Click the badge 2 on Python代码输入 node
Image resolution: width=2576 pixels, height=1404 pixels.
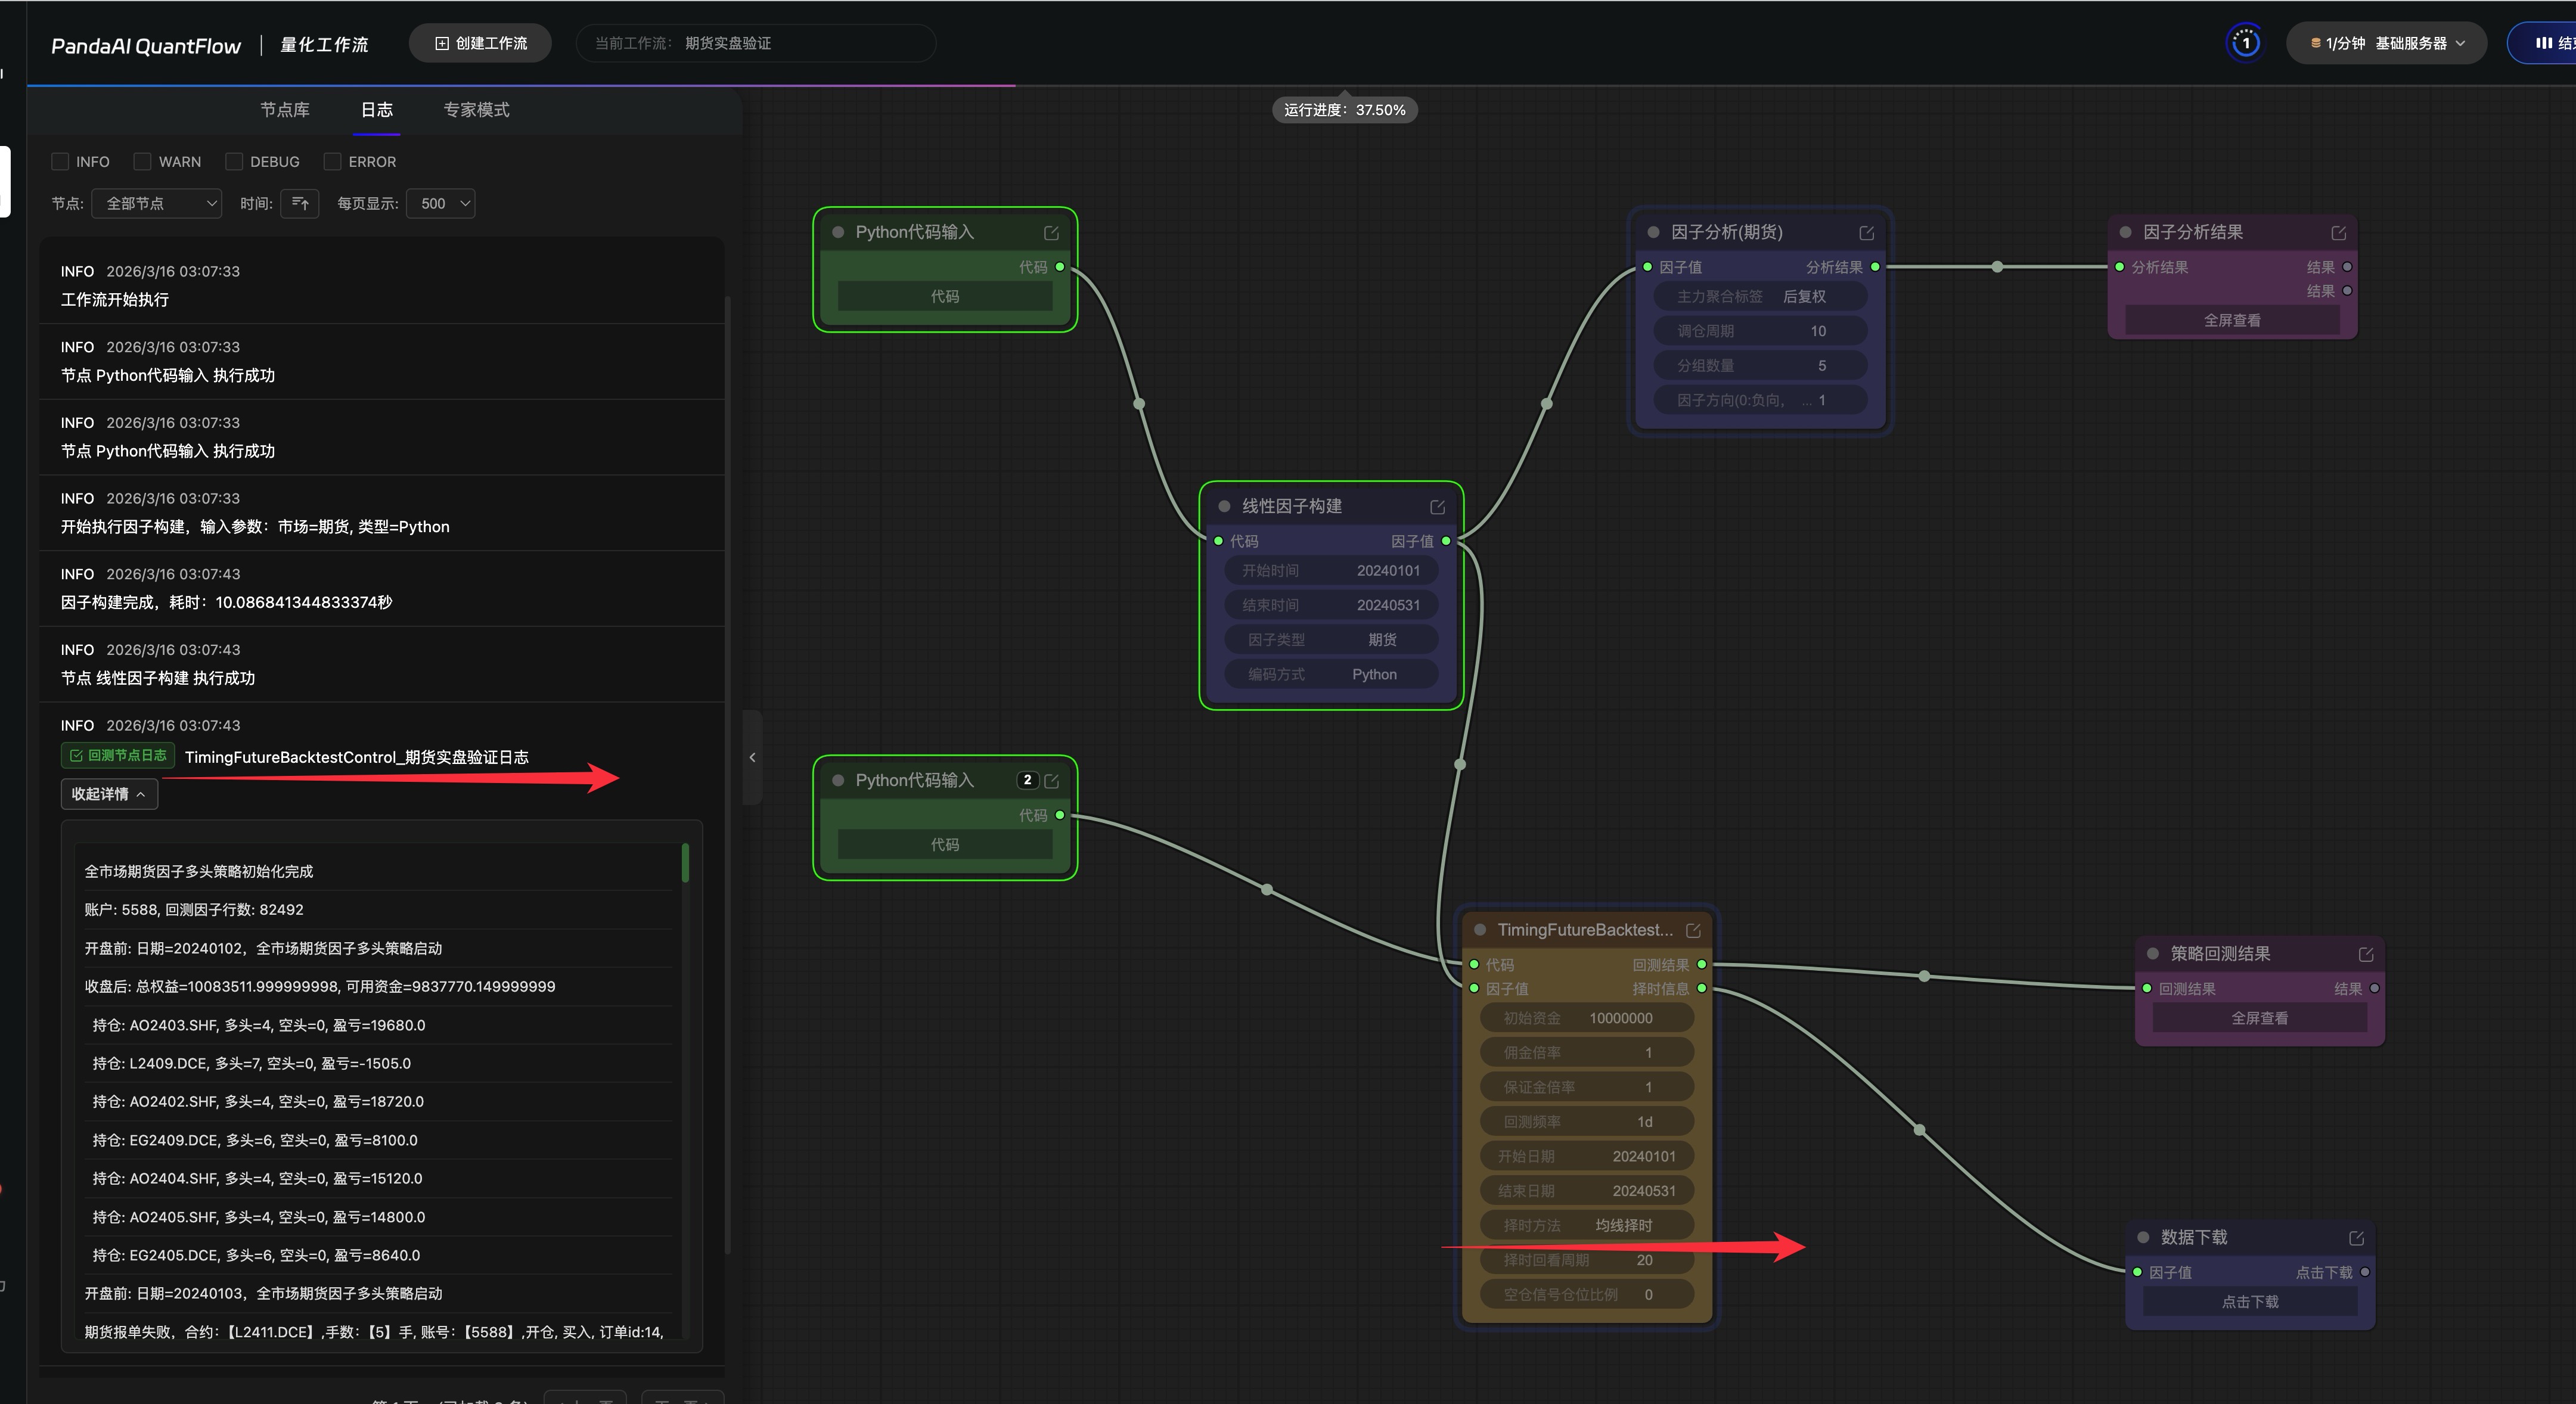tap(1027, 780)
